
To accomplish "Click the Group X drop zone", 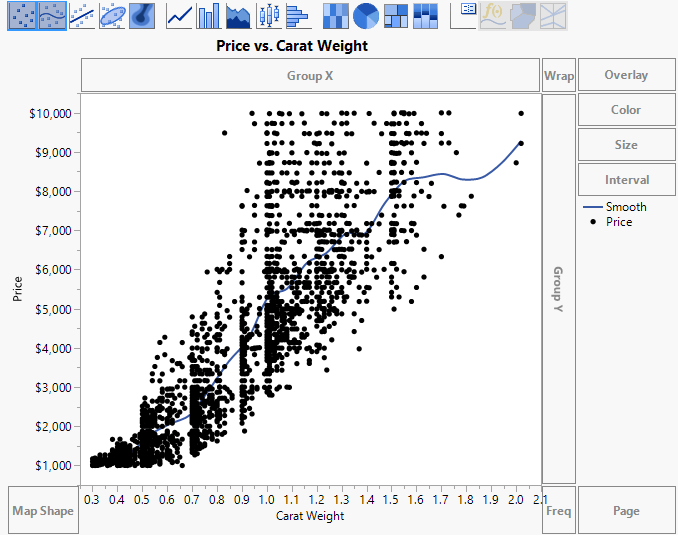I will (x=310, y=75).
